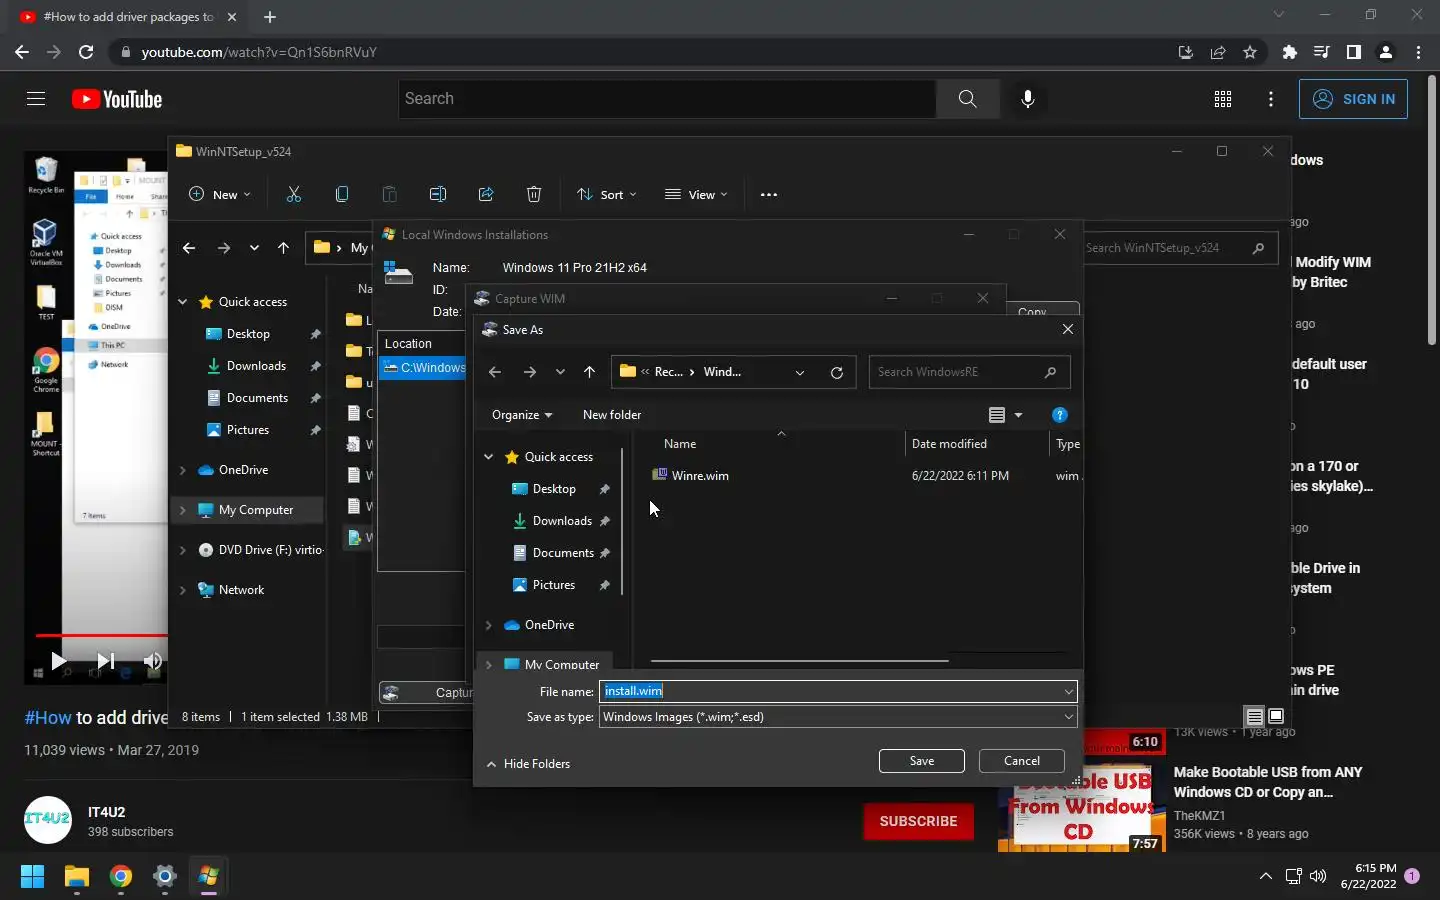The height and width of the screenshot is (900, 1440).
Task: Refresh the Save As folder view
Action: pyautogui.click(x=837, y=372)
